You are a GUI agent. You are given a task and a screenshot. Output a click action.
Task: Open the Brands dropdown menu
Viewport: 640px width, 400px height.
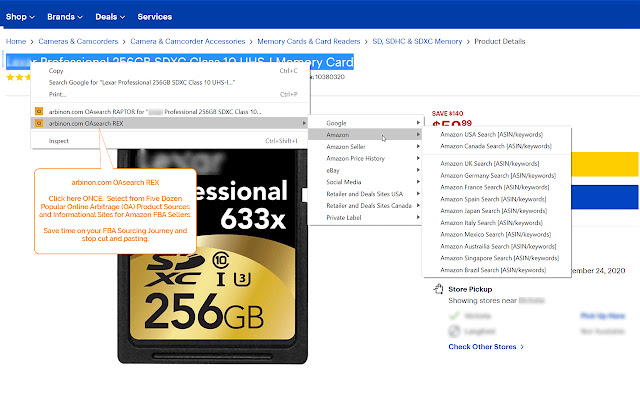(65, 17)
